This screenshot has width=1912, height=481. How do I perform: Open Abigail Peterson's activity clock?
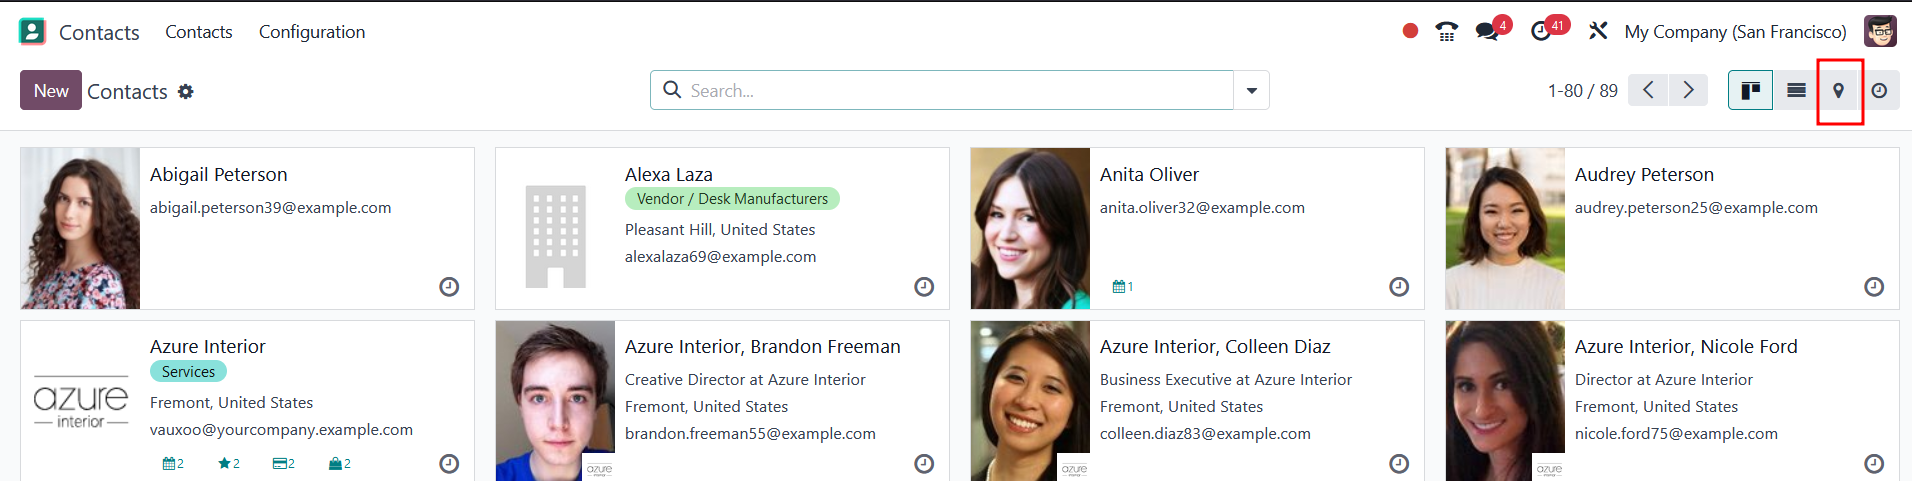click(449, 287)
